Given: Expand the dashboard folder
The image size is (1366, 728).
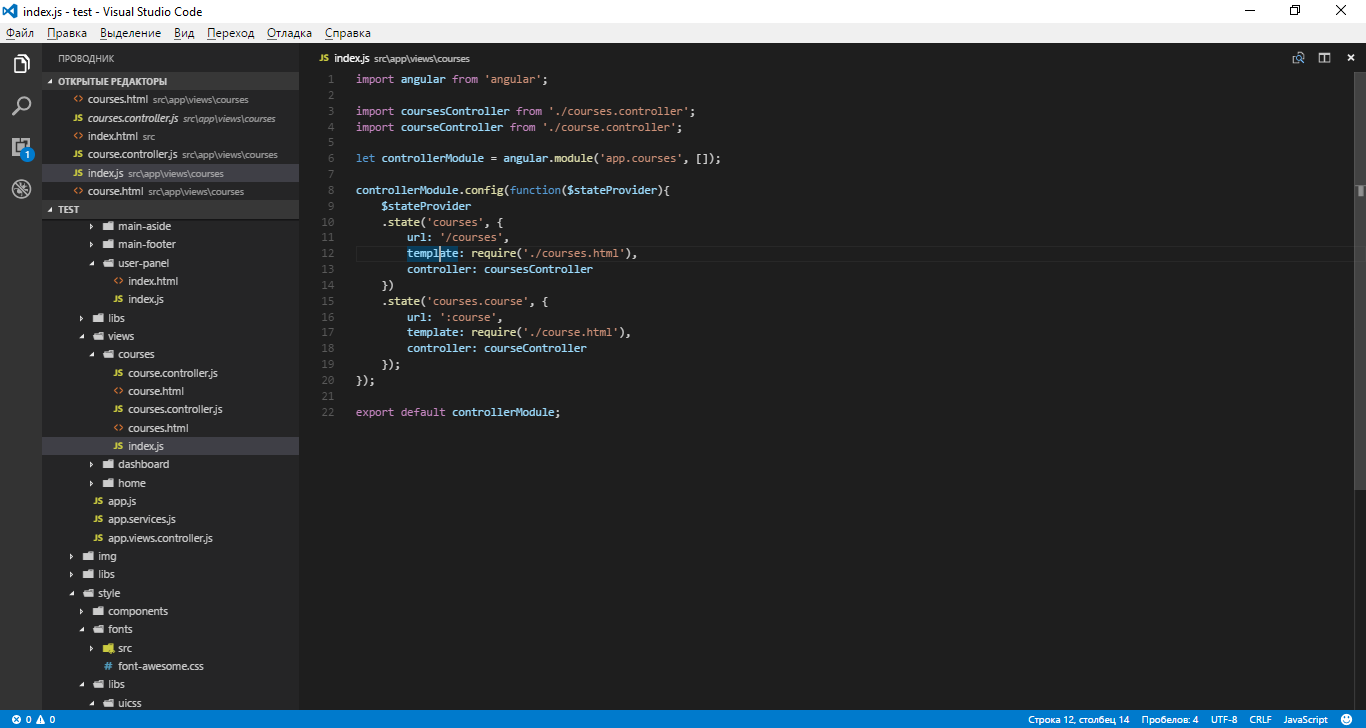Looking at the screenshot, I should [143, 465].
